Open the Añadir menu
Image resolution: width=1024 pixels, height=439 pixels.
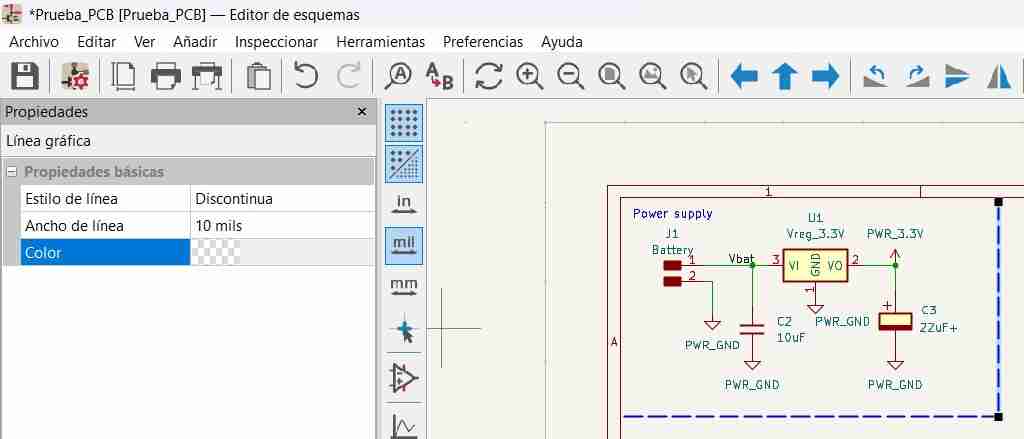point(195,42)
